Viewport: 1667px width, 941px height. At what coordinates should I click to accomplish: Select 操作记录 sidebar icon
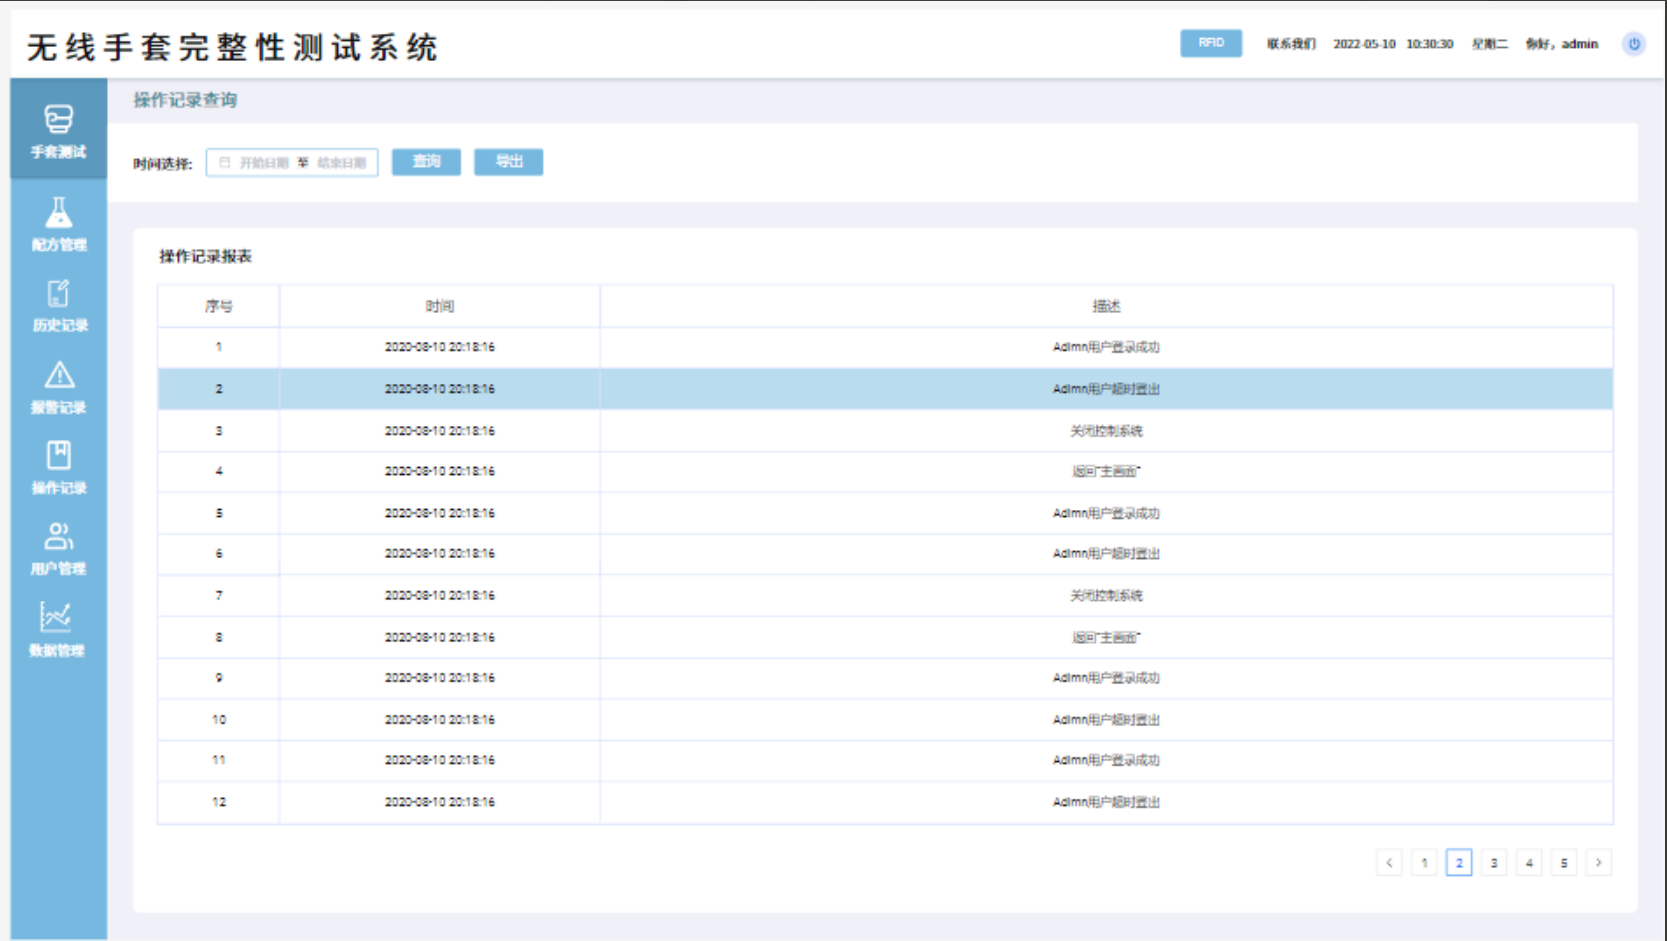(x=58, y=456)
